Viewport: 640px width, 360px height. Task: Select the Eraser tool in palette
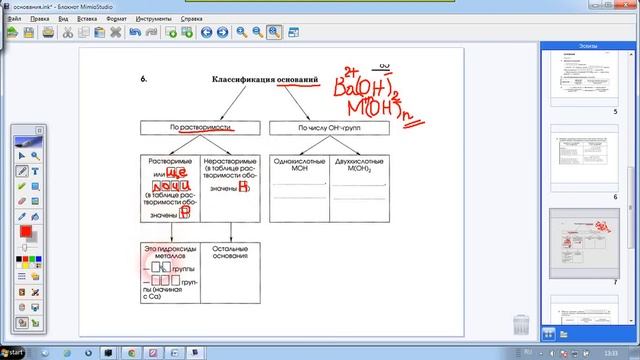22,201
